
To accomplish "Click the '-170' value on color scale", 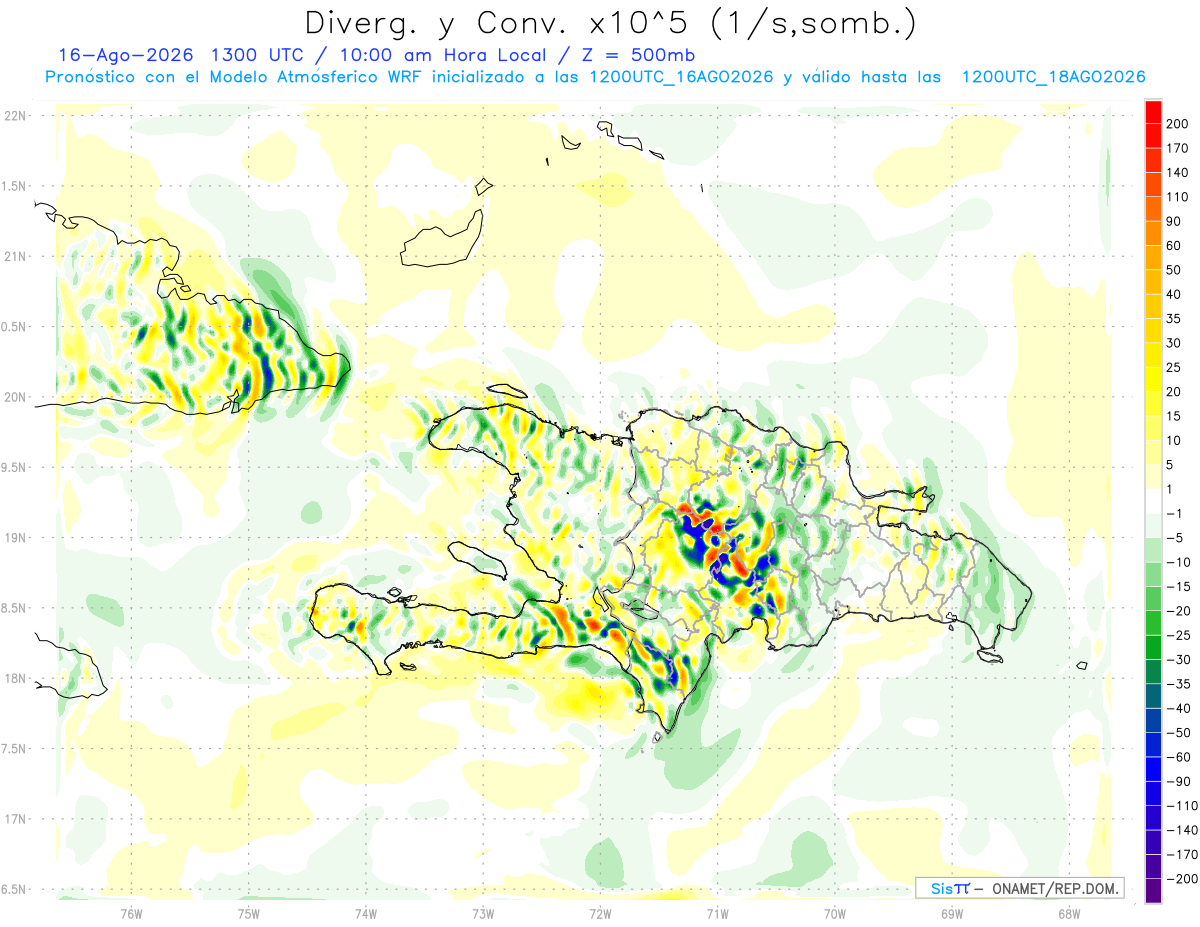I will [x=1181, y=854].
